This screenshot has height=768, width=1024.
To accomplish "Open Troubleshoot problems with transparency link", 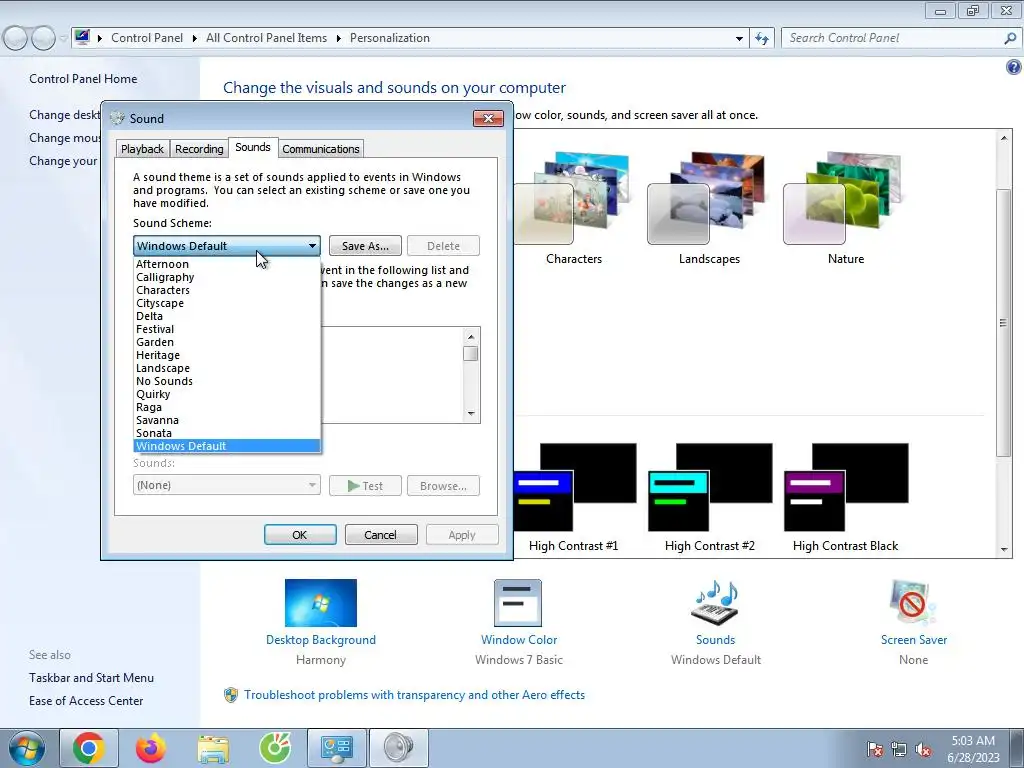I will click(414, 695).
